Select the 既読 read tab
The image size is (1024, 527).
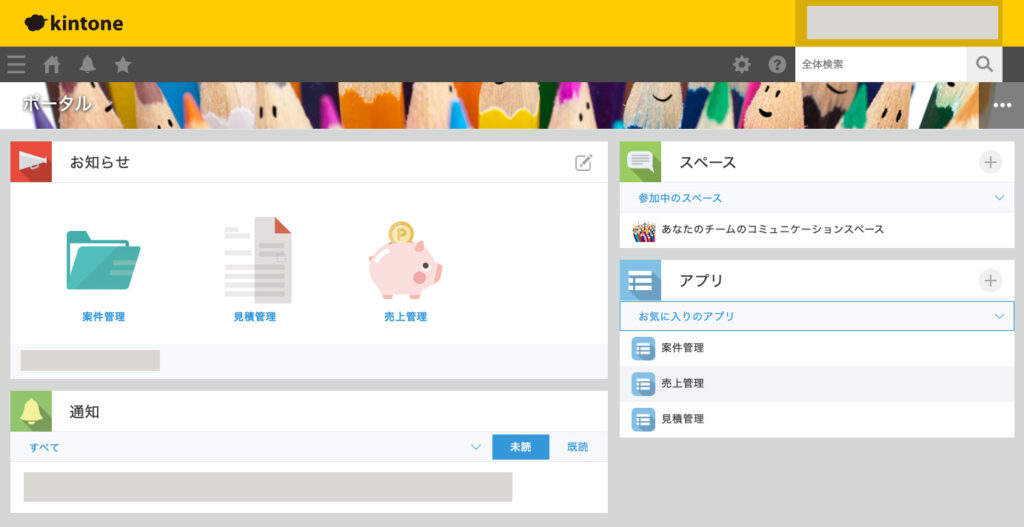tap(578, 447)
